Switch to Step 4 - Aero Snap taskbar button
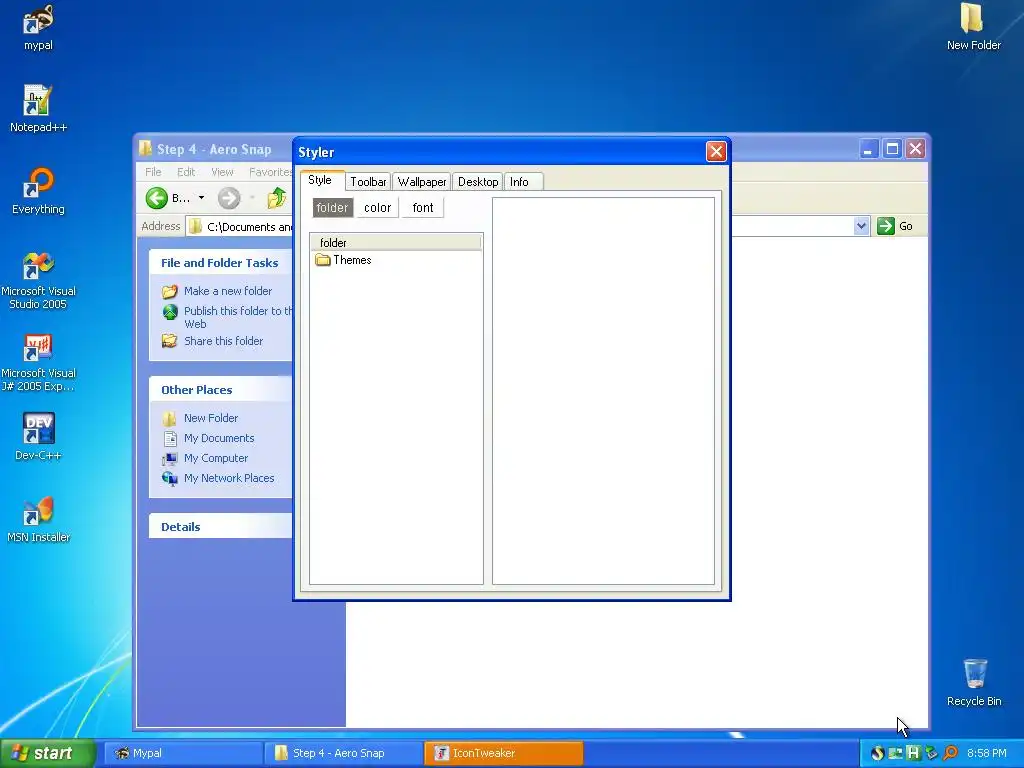Image resolution: width=1024 pixels, height=768 pixels. click(x=344, y=753)
